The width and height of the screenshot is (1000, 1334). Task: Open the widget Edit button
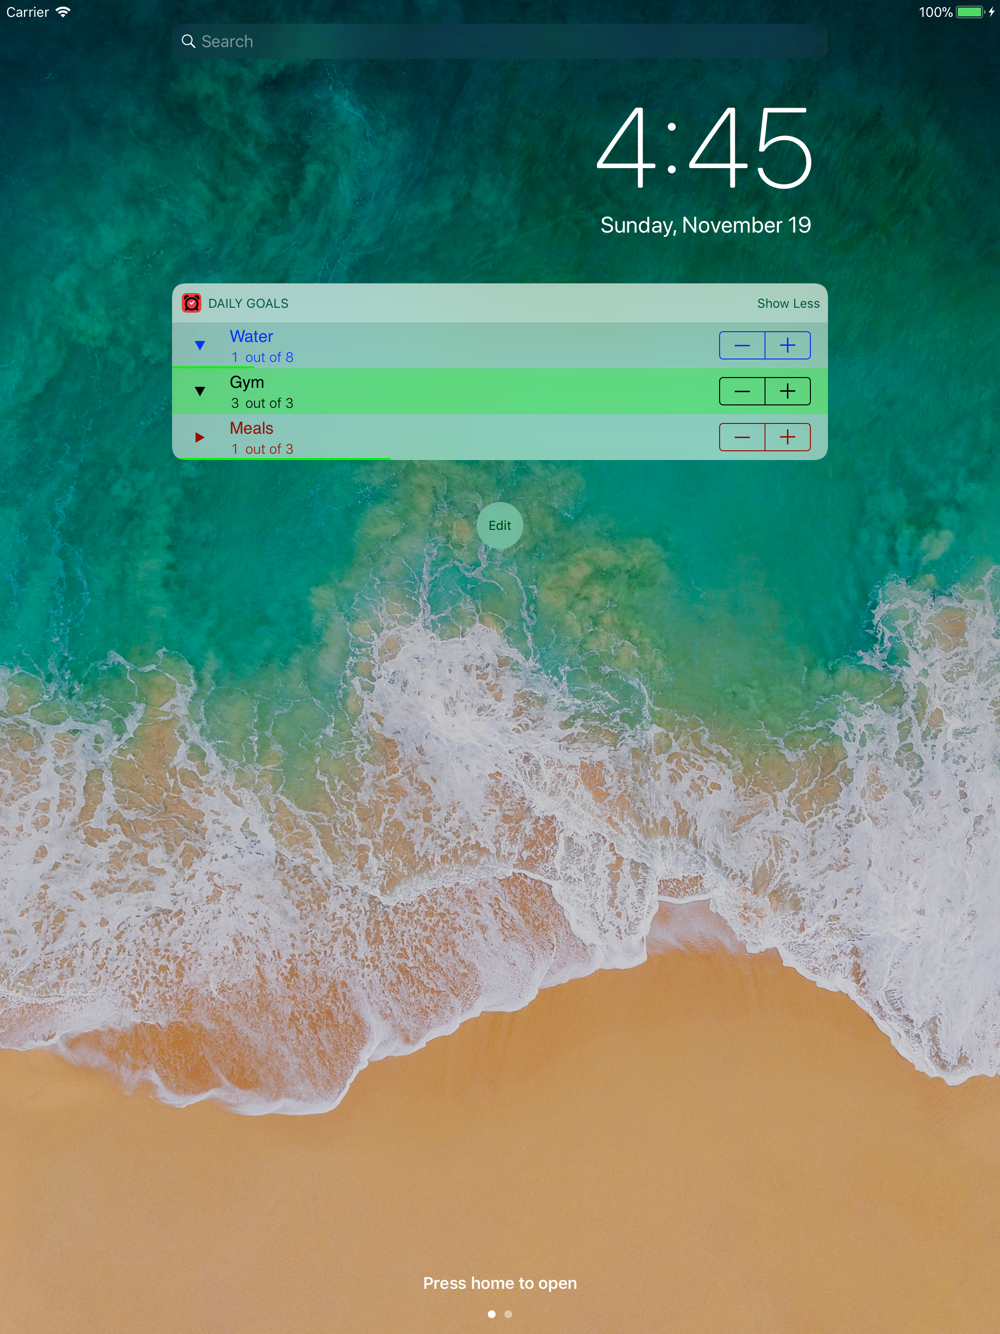pos(500,525)
